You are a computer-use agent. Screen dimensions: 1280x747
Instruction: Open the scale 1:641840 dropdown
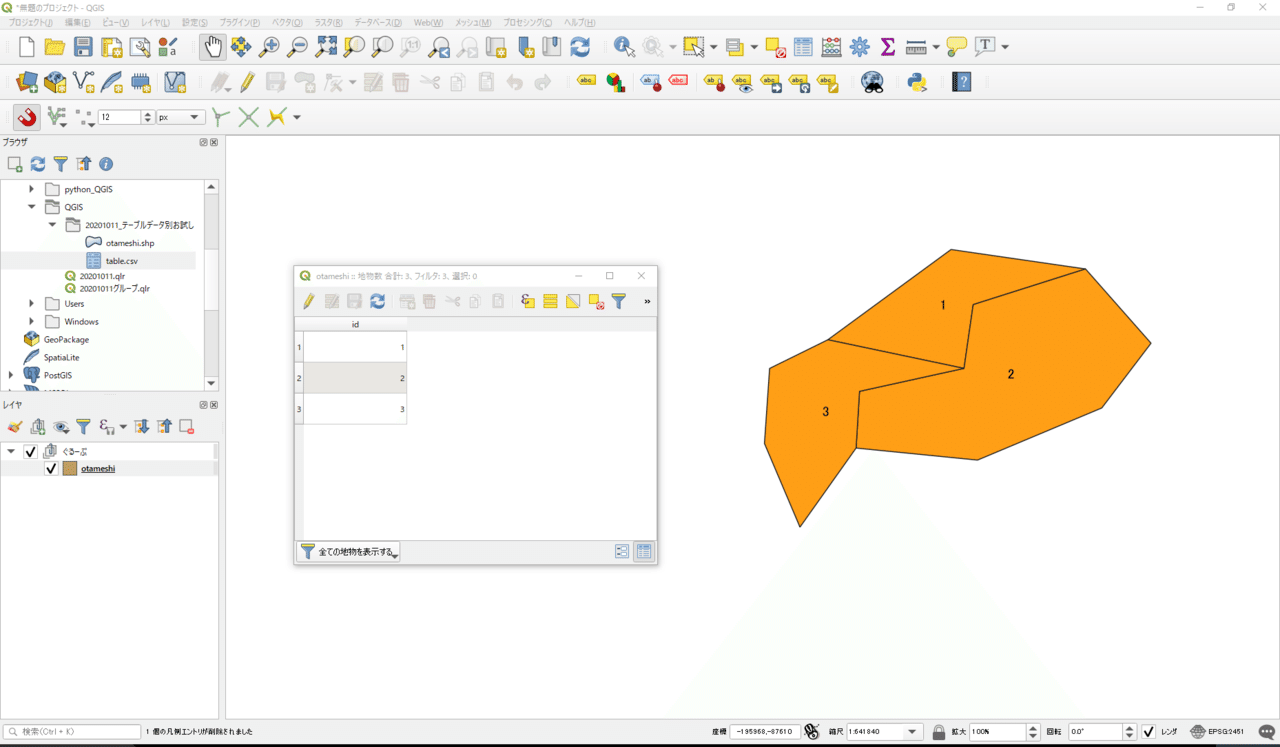913,732
